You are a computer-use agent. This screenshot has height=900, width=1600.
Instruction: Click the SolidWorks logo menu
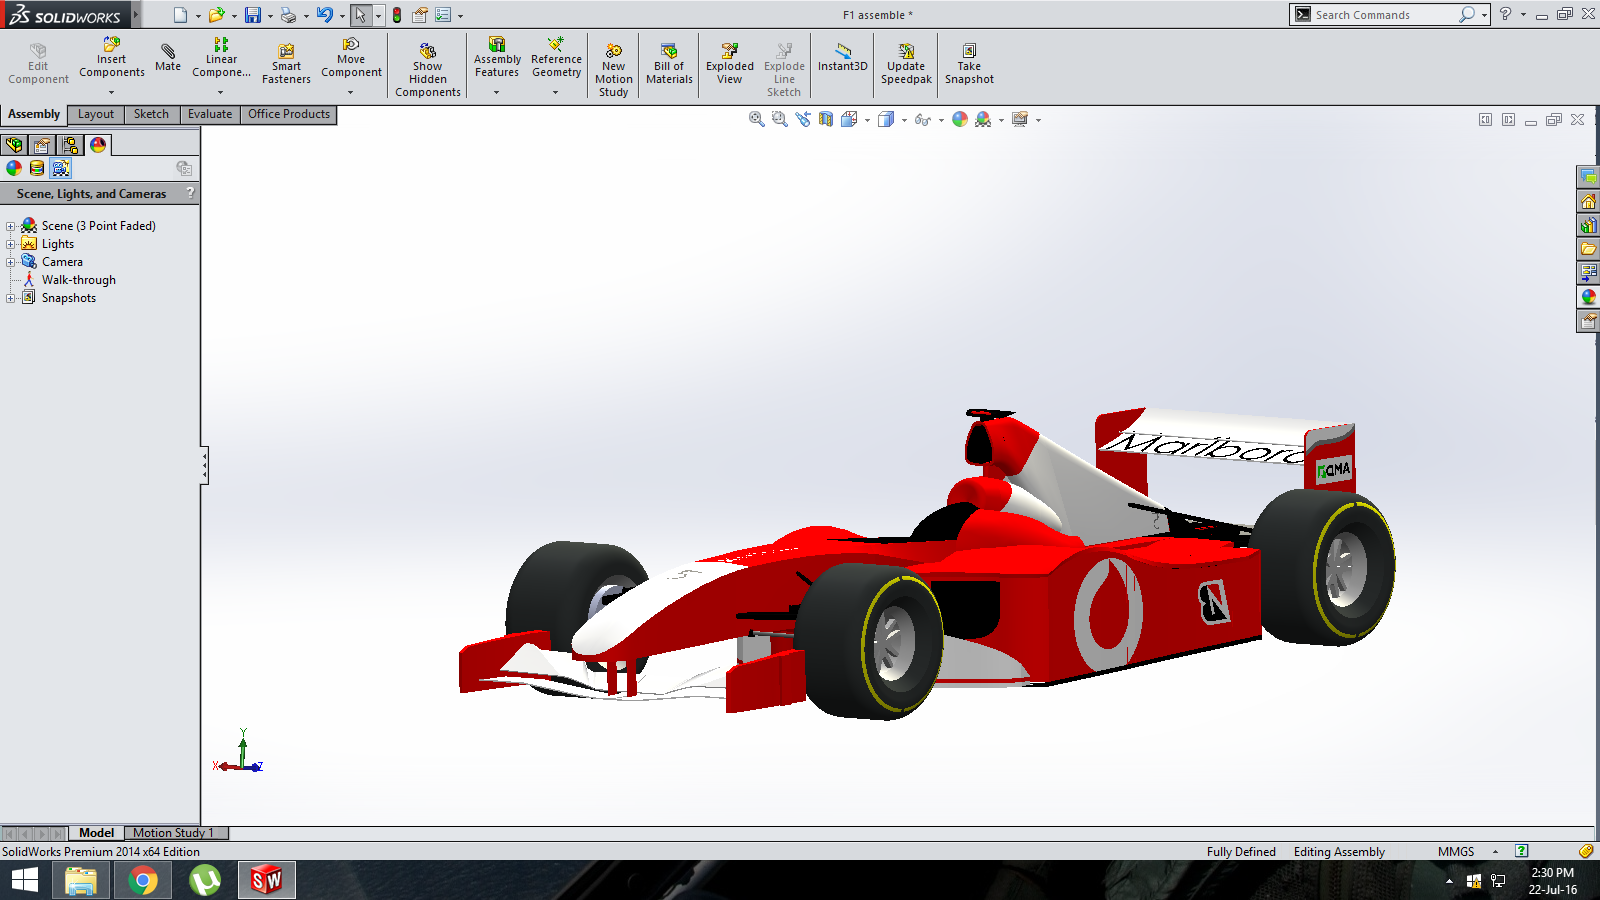66,15
